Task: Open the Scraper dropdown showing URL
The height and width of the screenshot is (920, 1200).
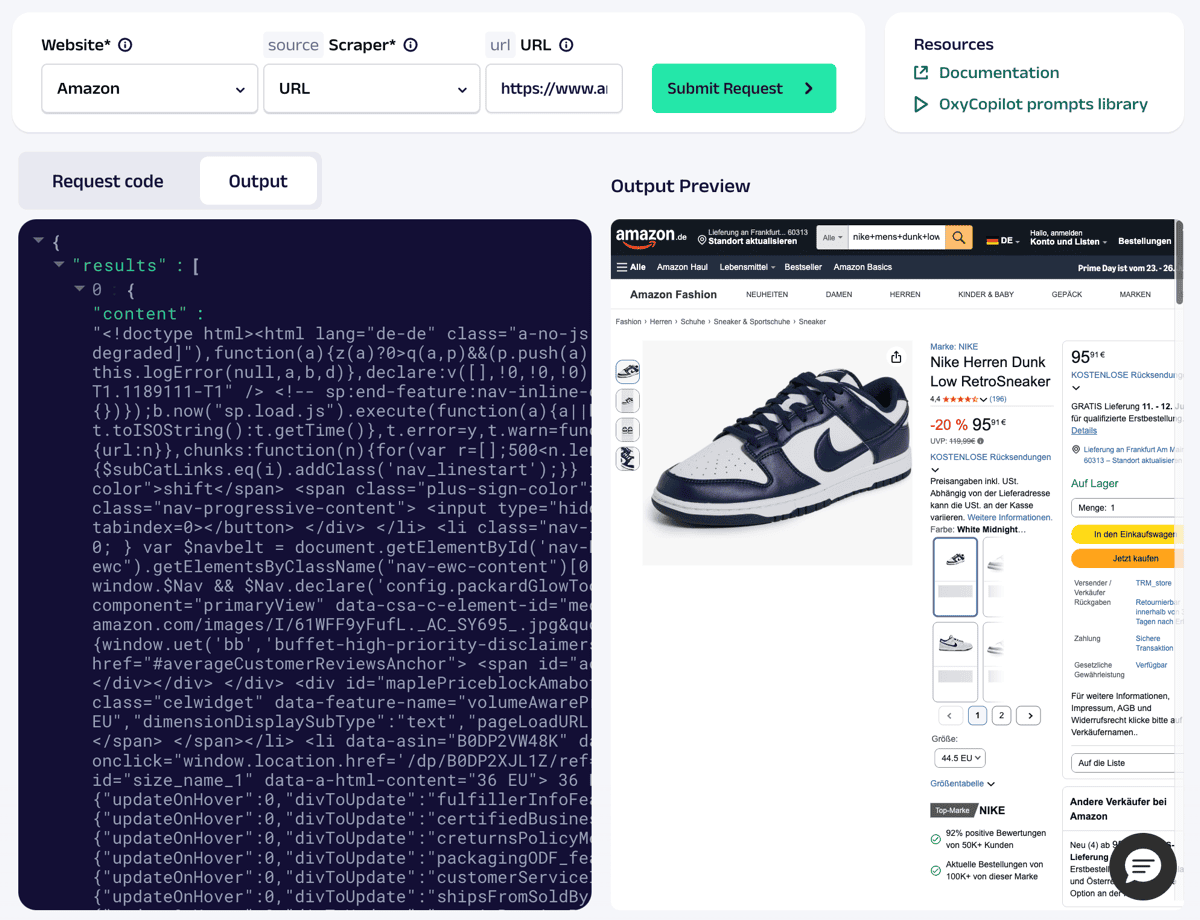Action: pos(372,88)
